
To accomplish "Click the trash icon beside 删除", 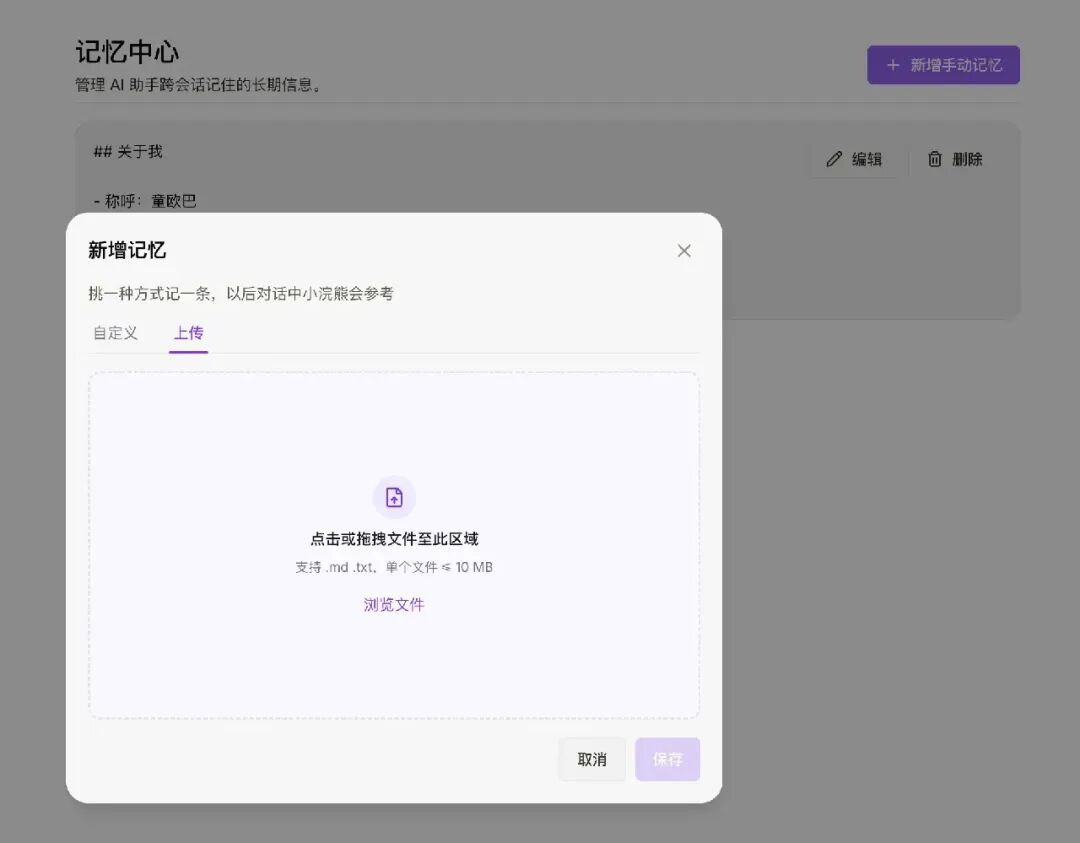I will point(935,159).
